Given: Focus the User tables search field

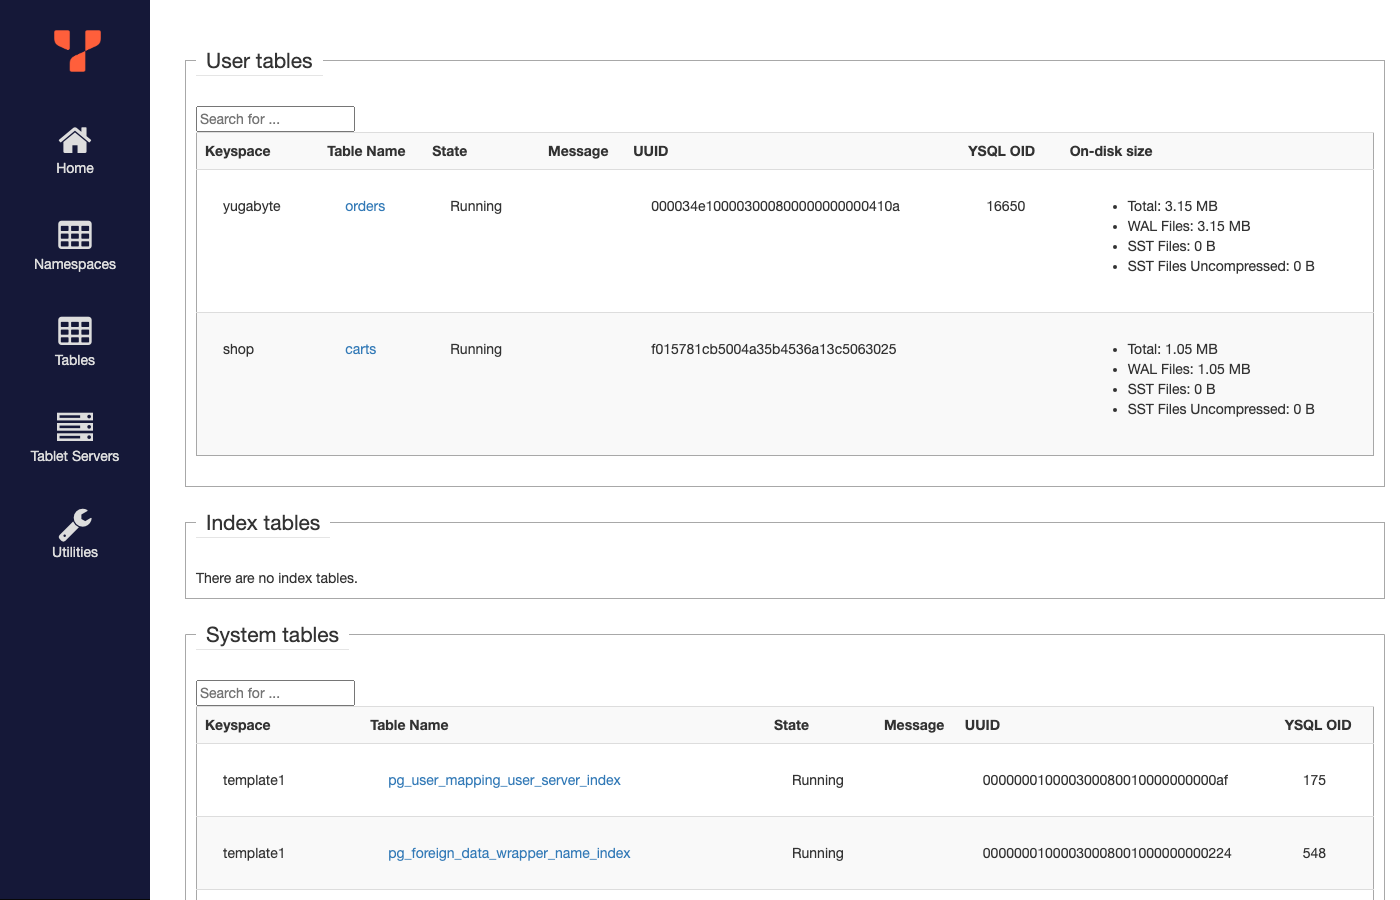Looking at the screenshot, I should point(275,119).
